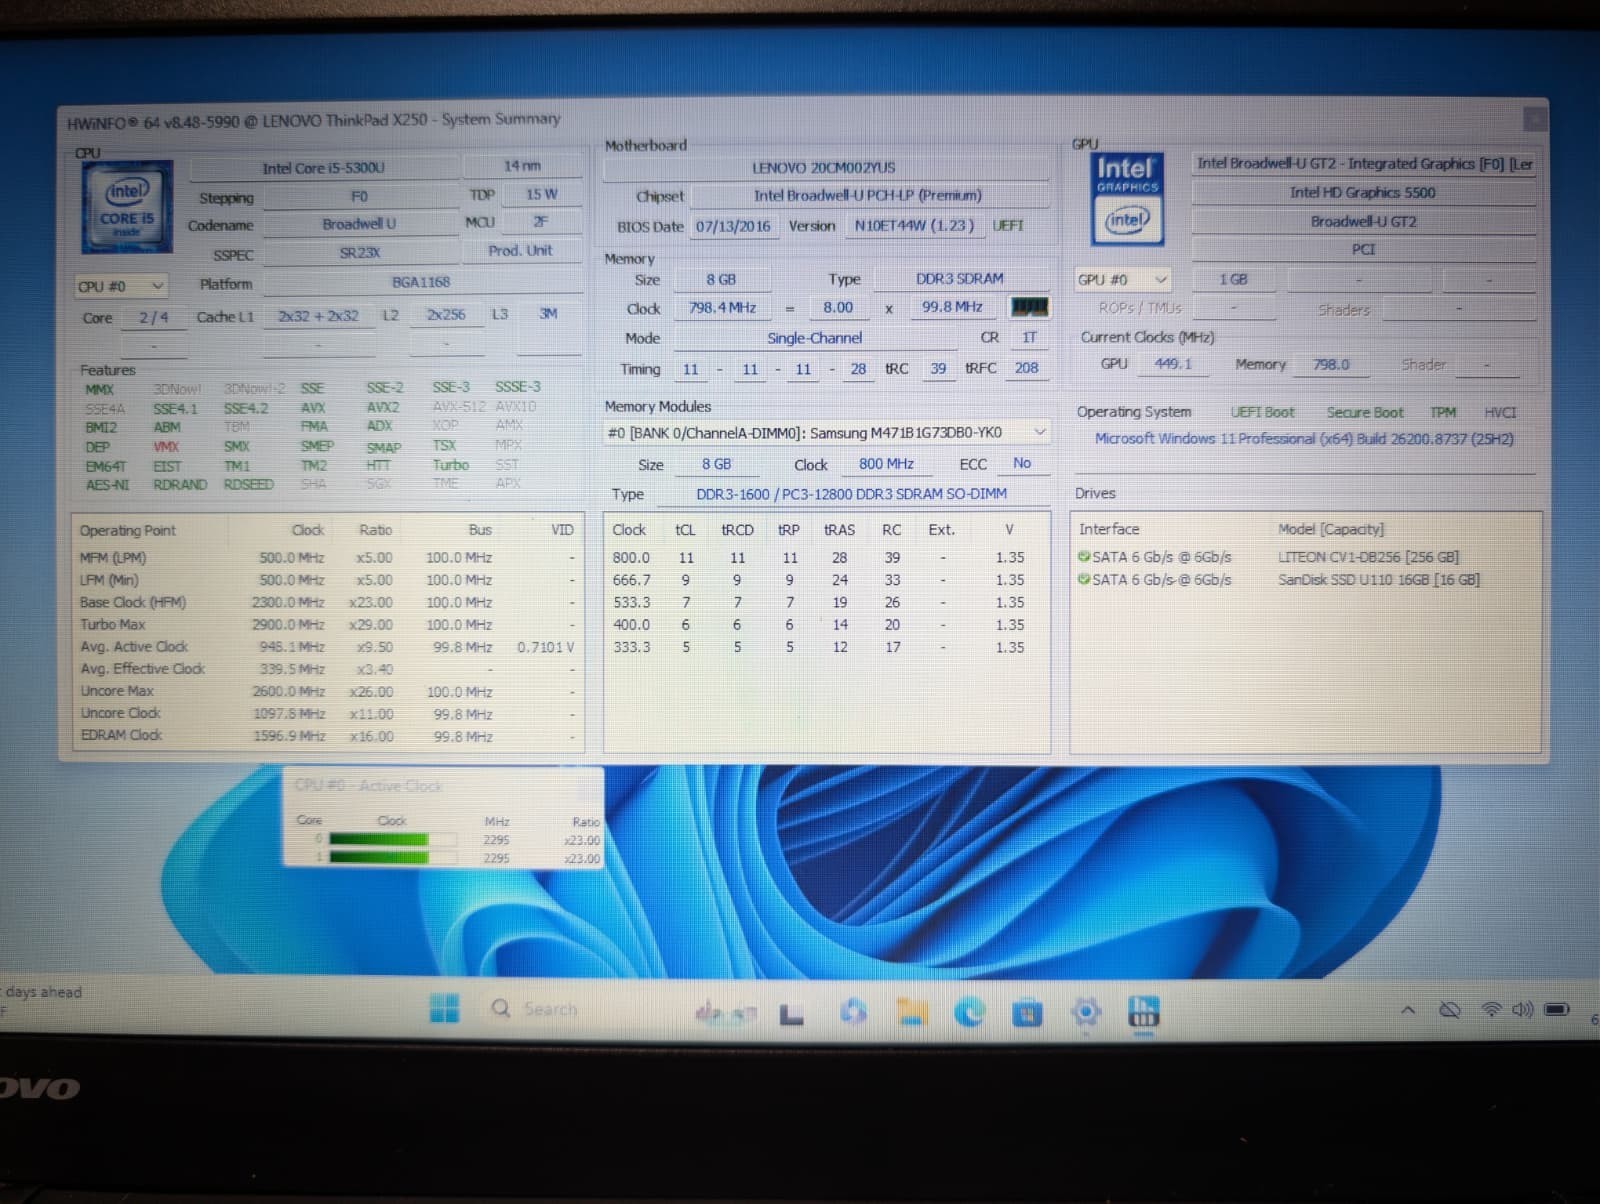
Task: Open Copilot from the taskbar
Action: pos(853,1011)
